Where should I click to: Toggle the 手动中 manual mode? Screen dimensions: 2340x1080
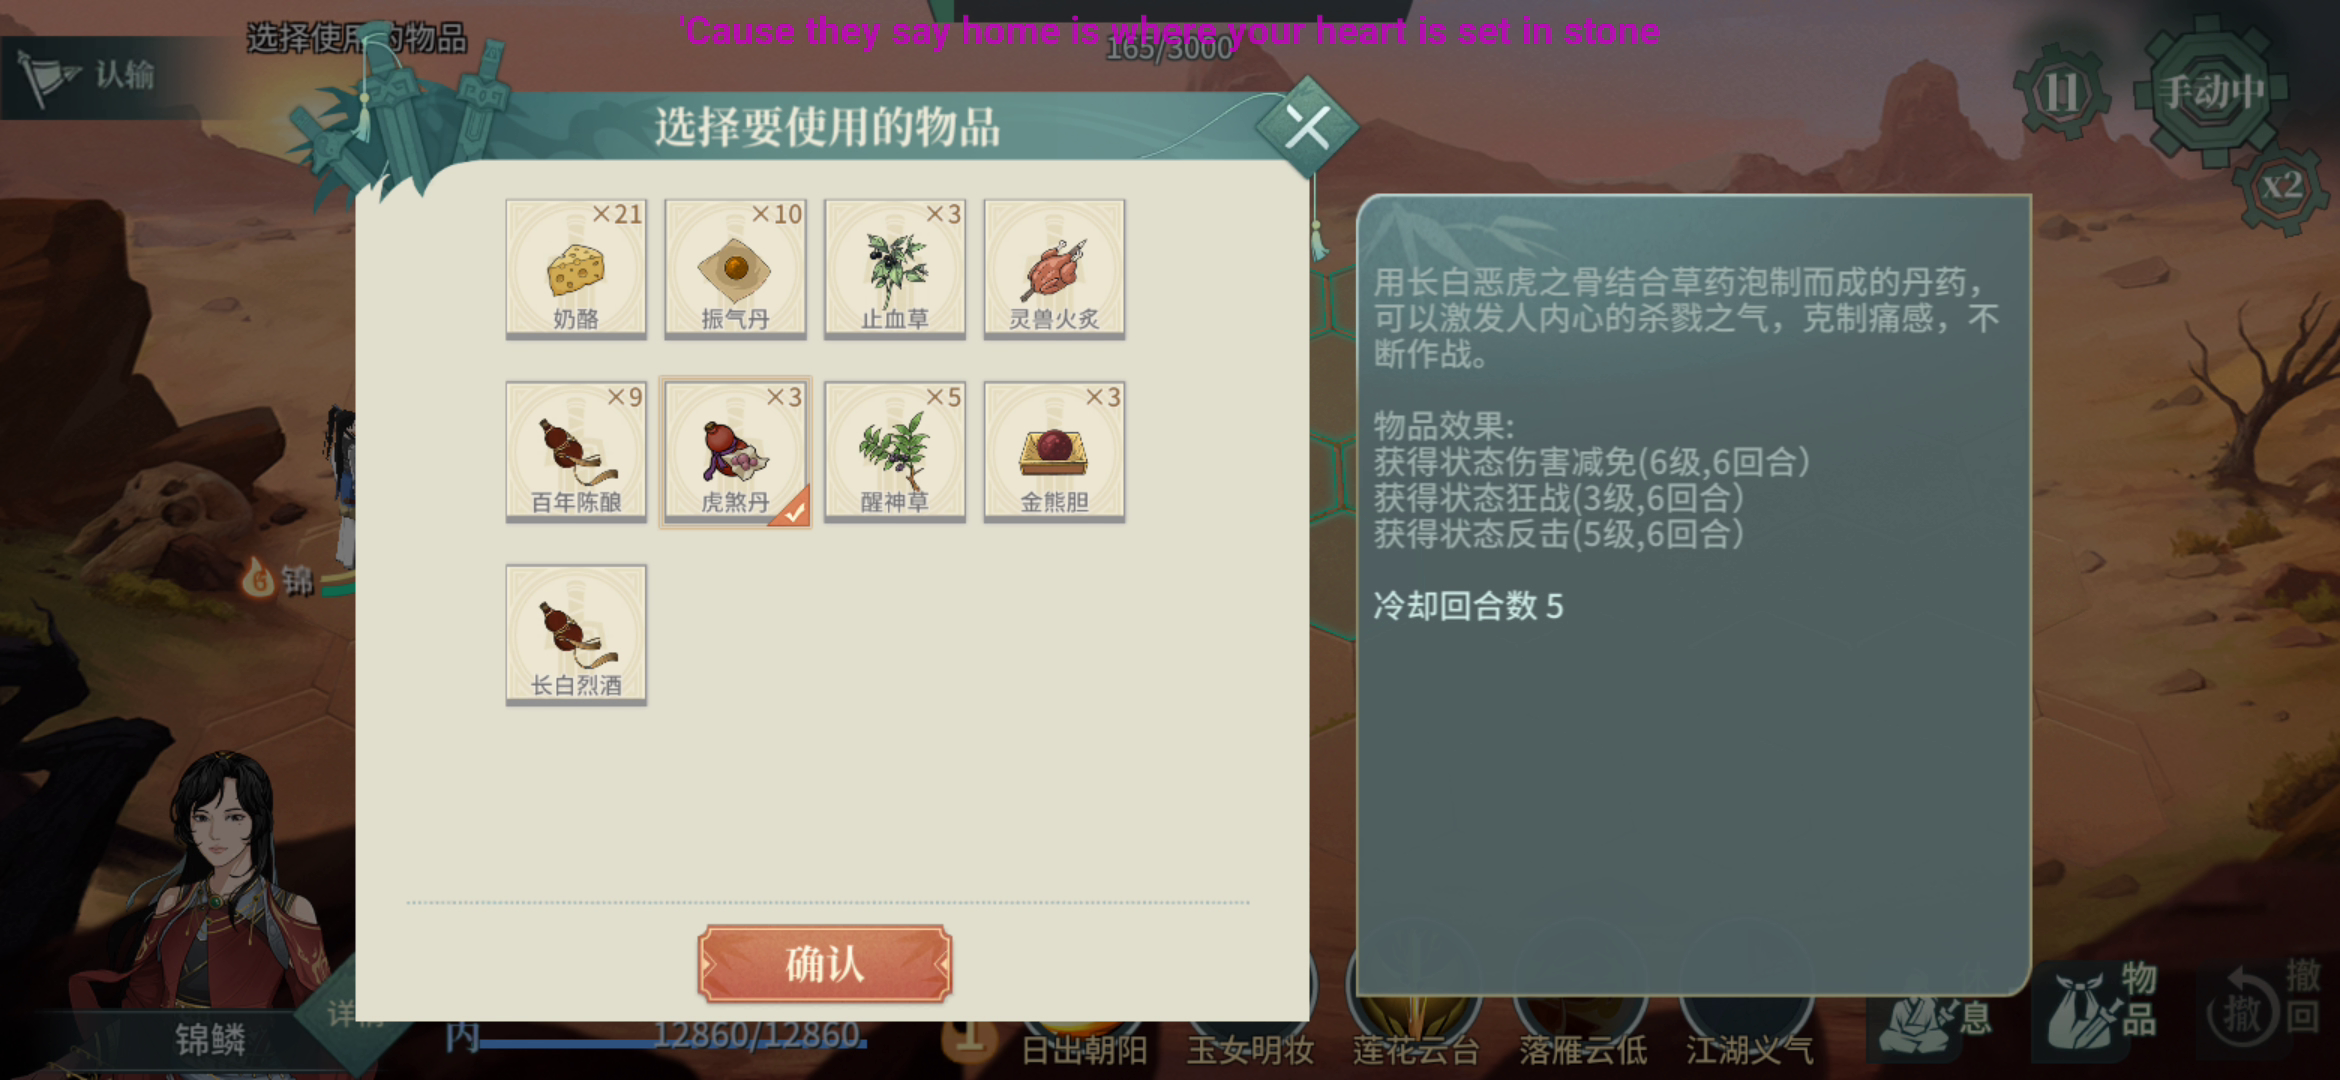point(2211,92)
